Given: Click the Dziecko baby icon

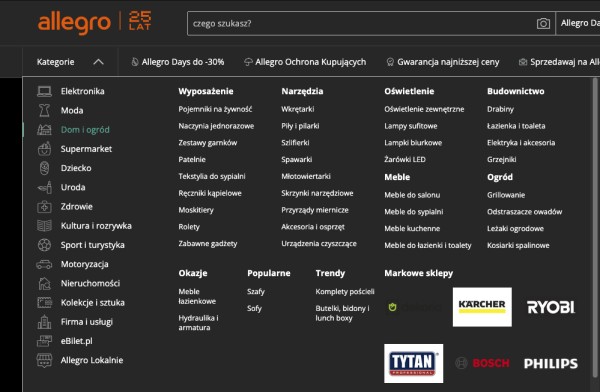Looking at the screenshot, I should pos(44,168).
